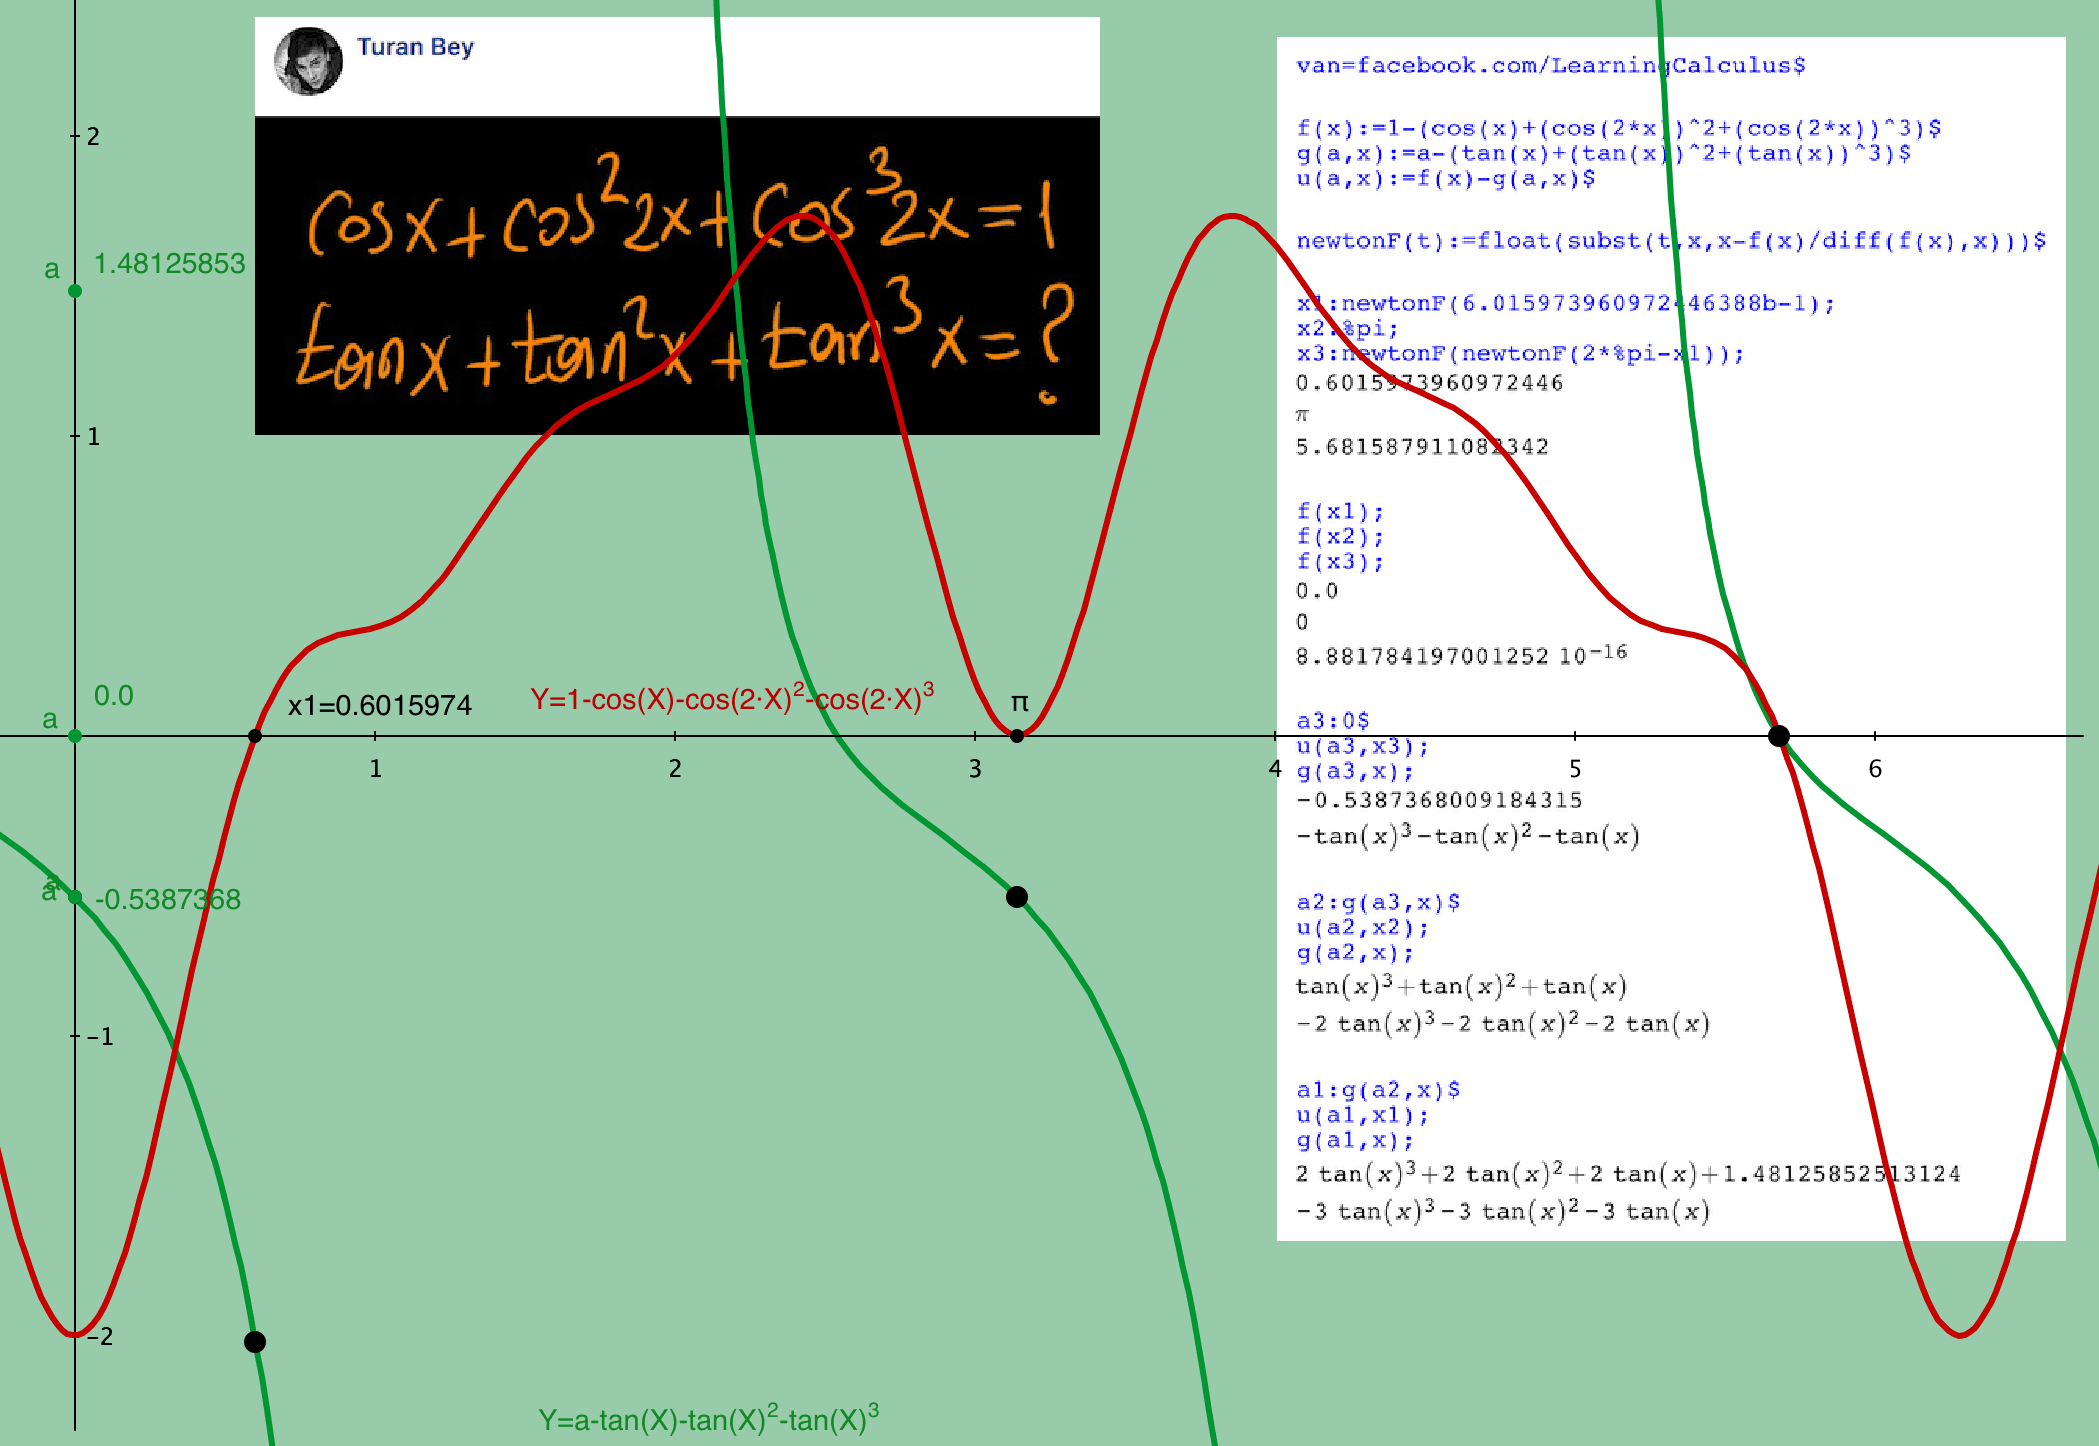
Task: Click the output -2 tan(x)³-2 tan(x)²-2 tan(x)
Action: tap(1503, 1023)
